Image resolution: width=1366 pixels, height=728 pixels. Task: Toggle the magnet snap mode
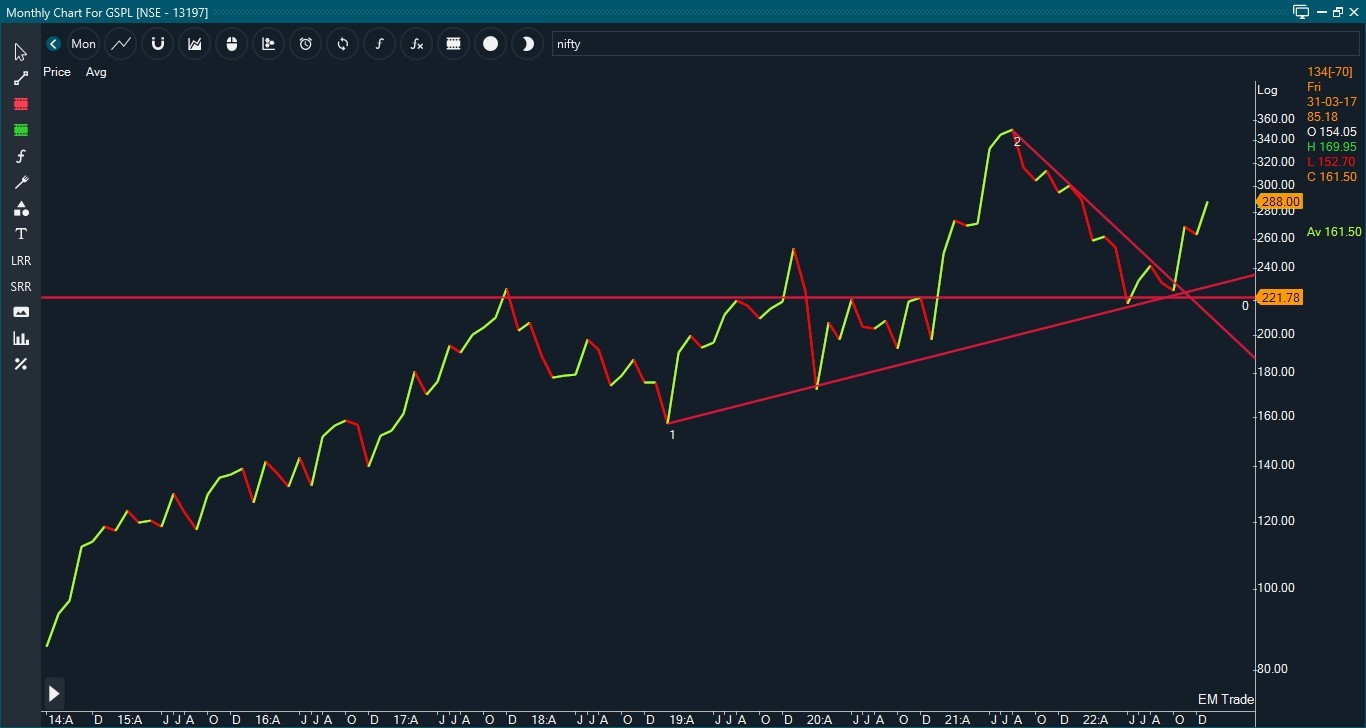tap(157, 44)
